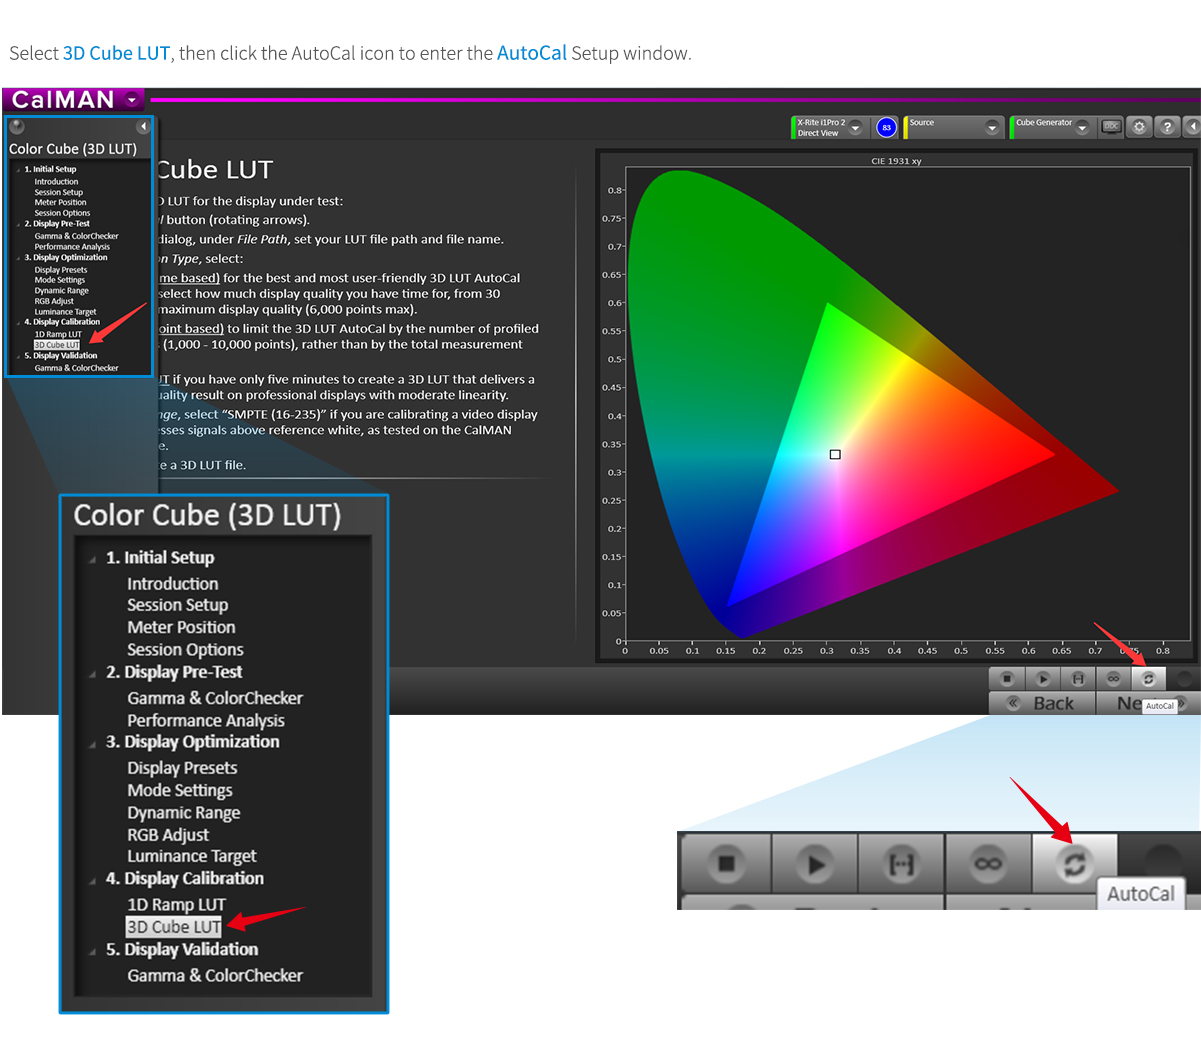The height and width of the screenshot is (1039, 1201).
Task: Select Display Presets in the enlarged workflow panel
Action: [182, 768]
